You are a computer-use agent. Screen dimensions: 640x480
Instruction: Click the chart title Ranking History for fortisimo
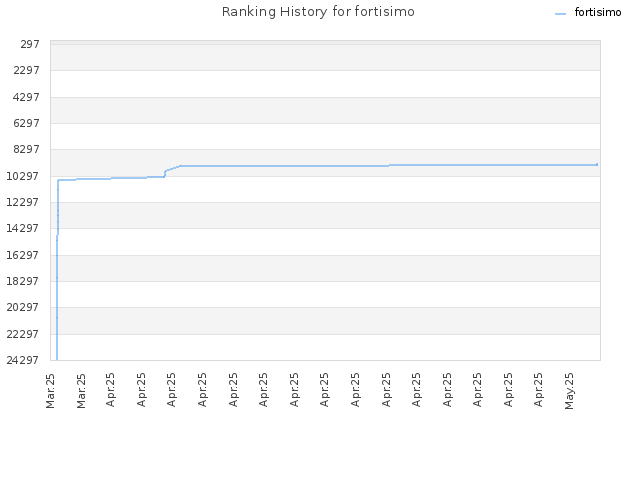coord(318,12)
